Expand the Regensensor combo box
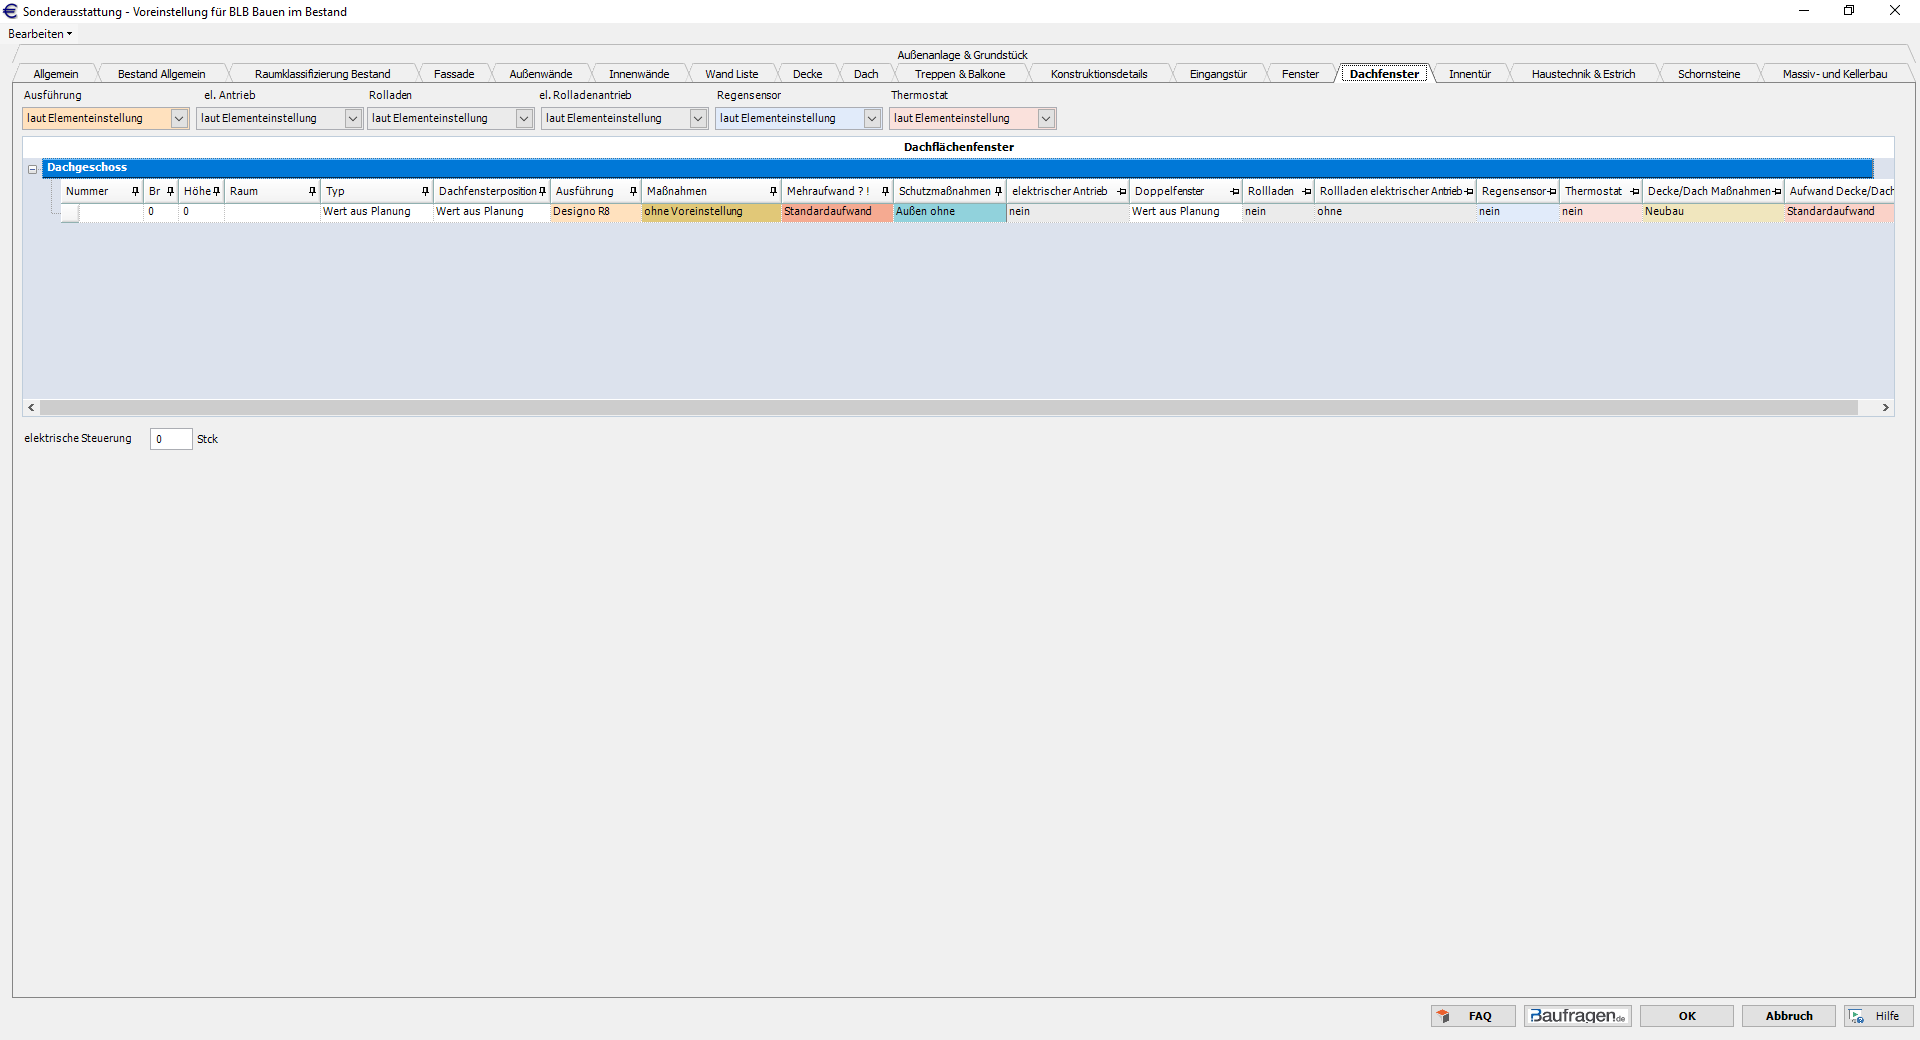This screenshot has width=1920, height=1040. tap(872, 119)
